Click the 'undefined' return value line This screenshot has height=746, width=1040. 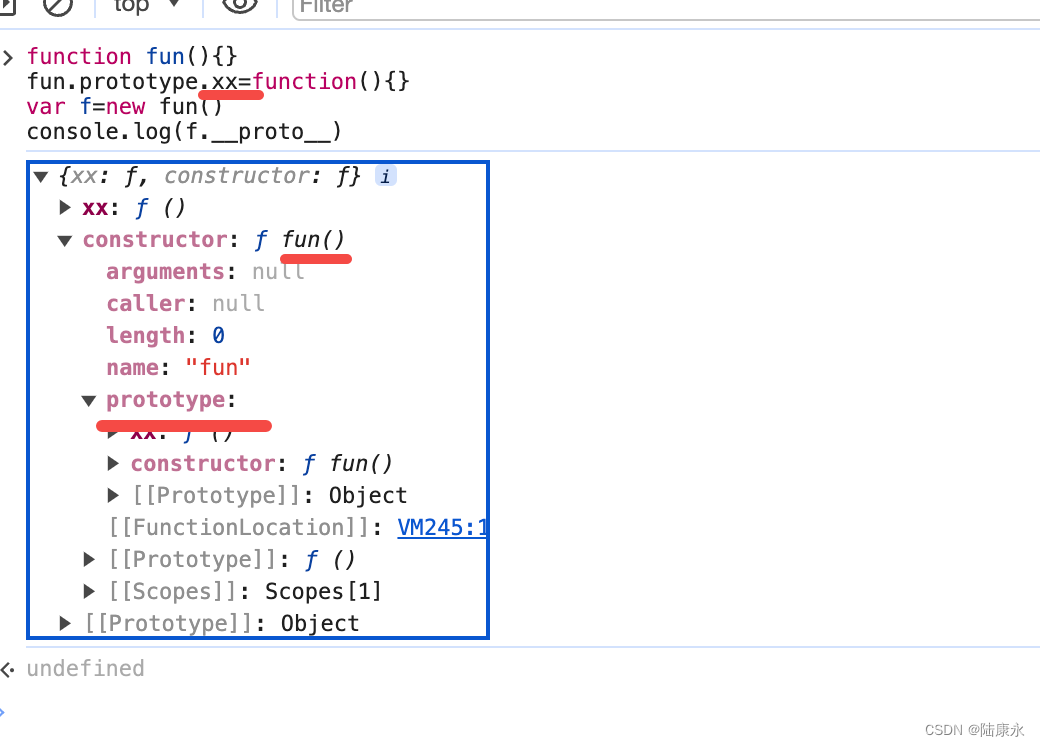86,668
